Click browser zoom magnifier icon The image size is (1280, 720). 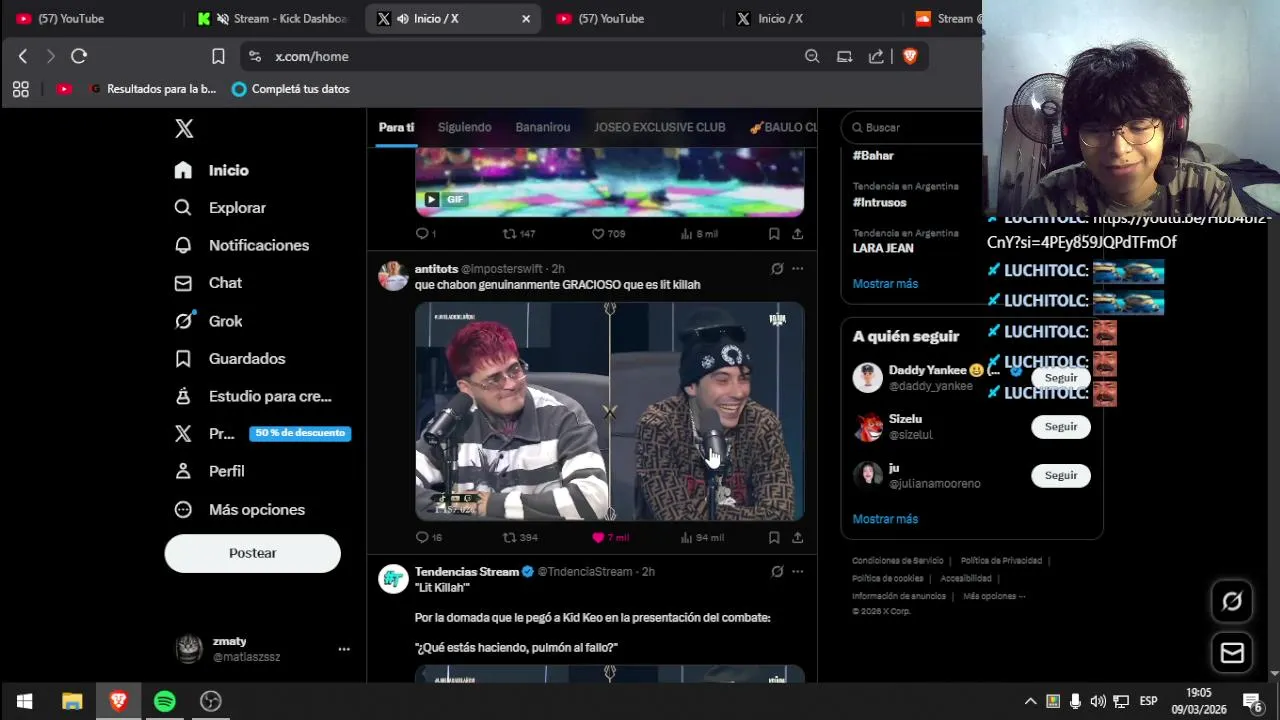click(x=812, y=57)
